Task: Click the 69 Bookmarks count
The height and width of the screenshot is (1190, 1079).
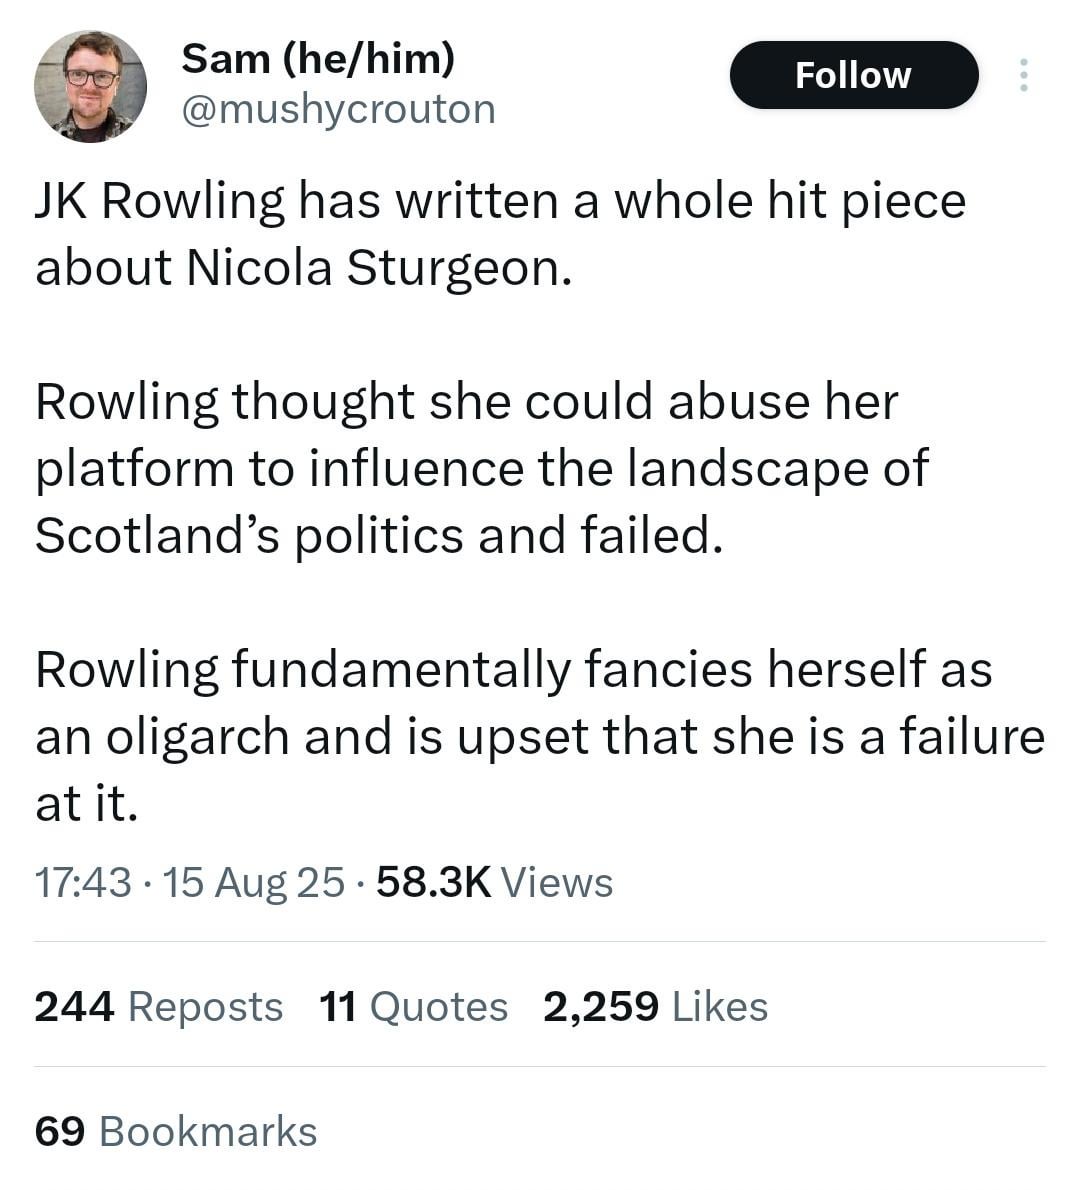Action: [x=175, y=1131]
